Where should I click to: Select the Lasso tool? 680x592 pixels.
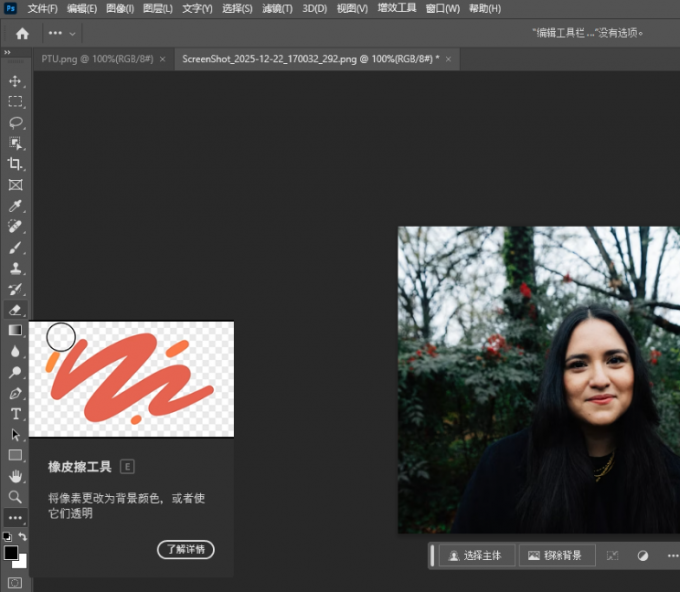[x=15, y=123]
